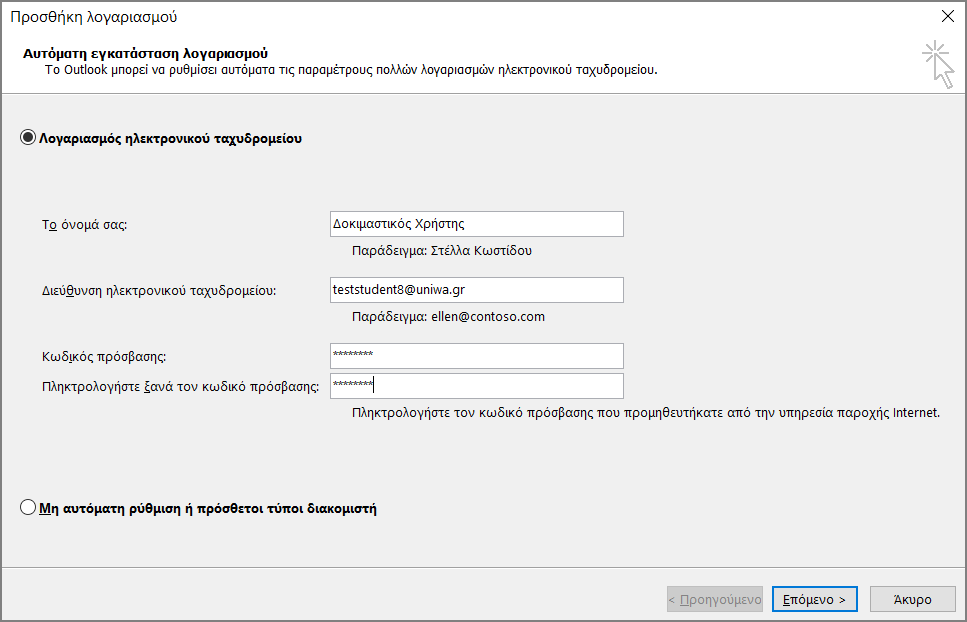Viewport: 967px width, 622px height.
Task: Click Διεύθυνση ηλεκτρονικού ταχυδρομείου field label
Action: 159,291
